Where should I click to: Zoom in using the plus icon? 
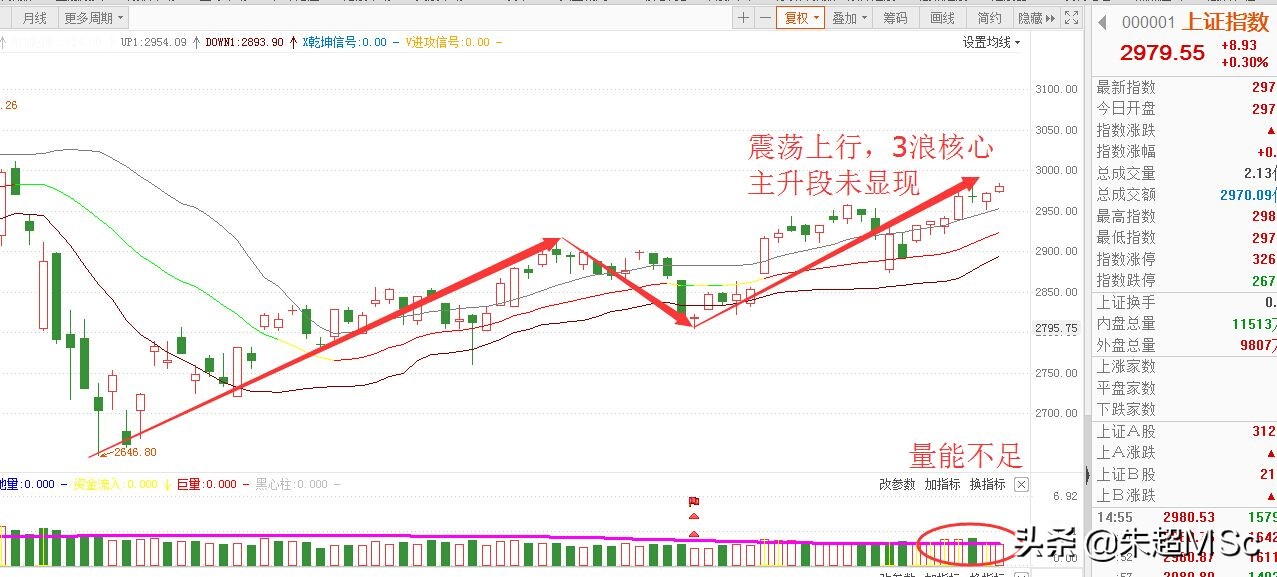(x=741, y=17)
